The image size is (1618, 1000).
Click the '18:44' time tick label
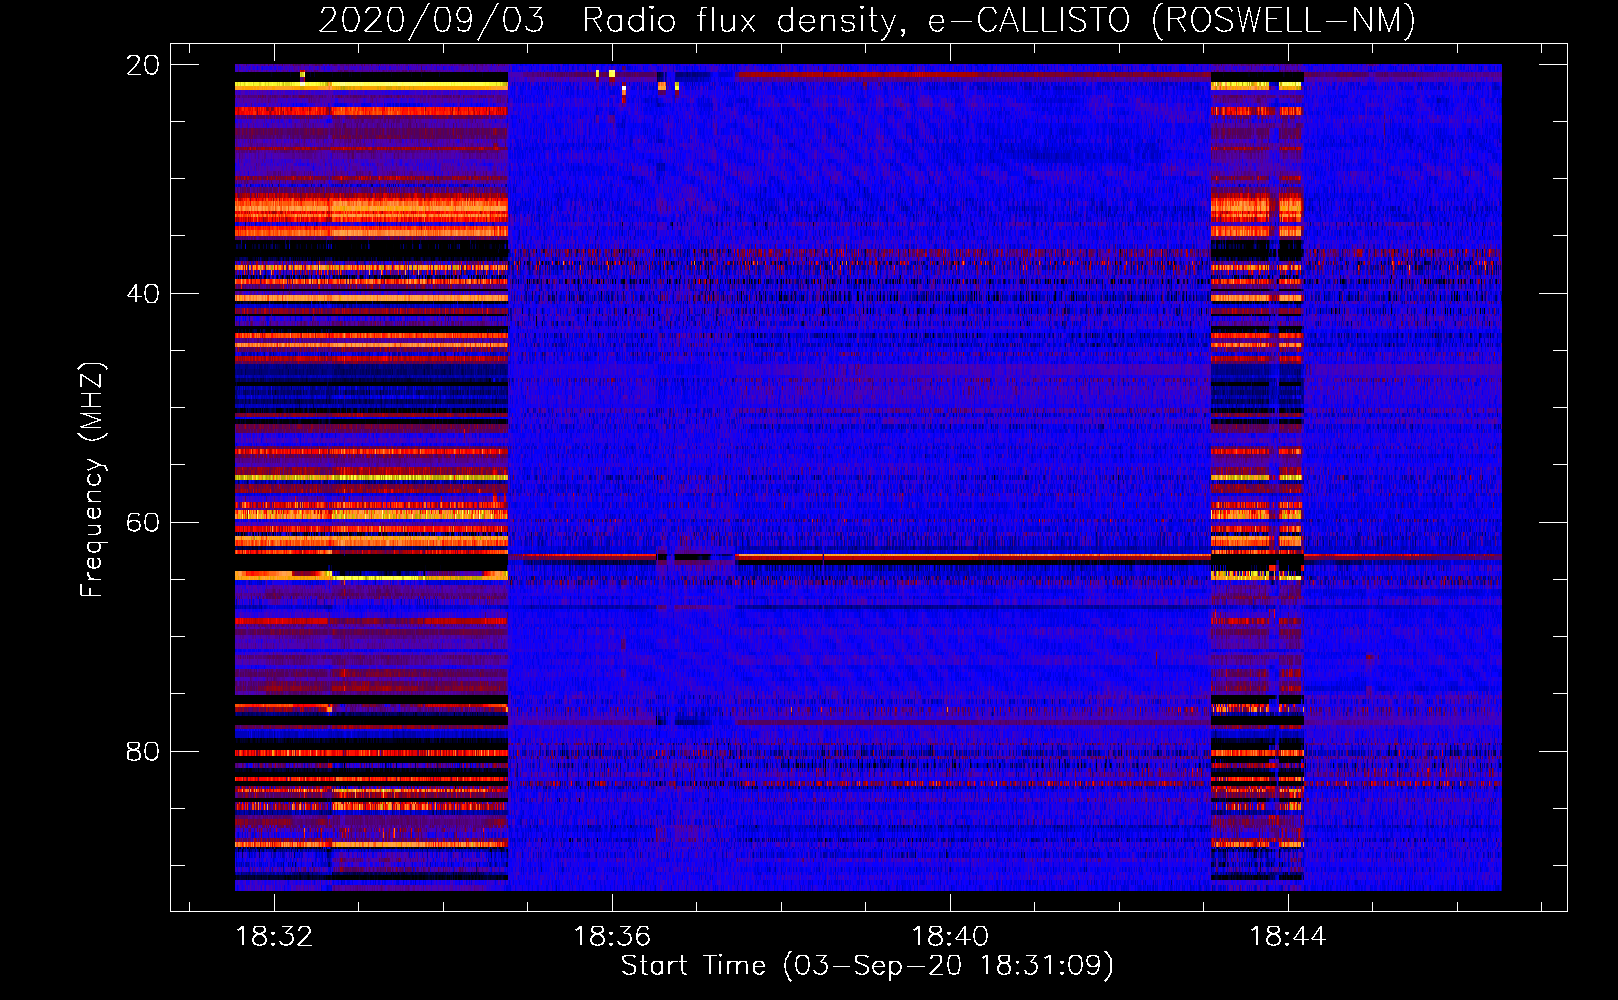click(1288, 937)
